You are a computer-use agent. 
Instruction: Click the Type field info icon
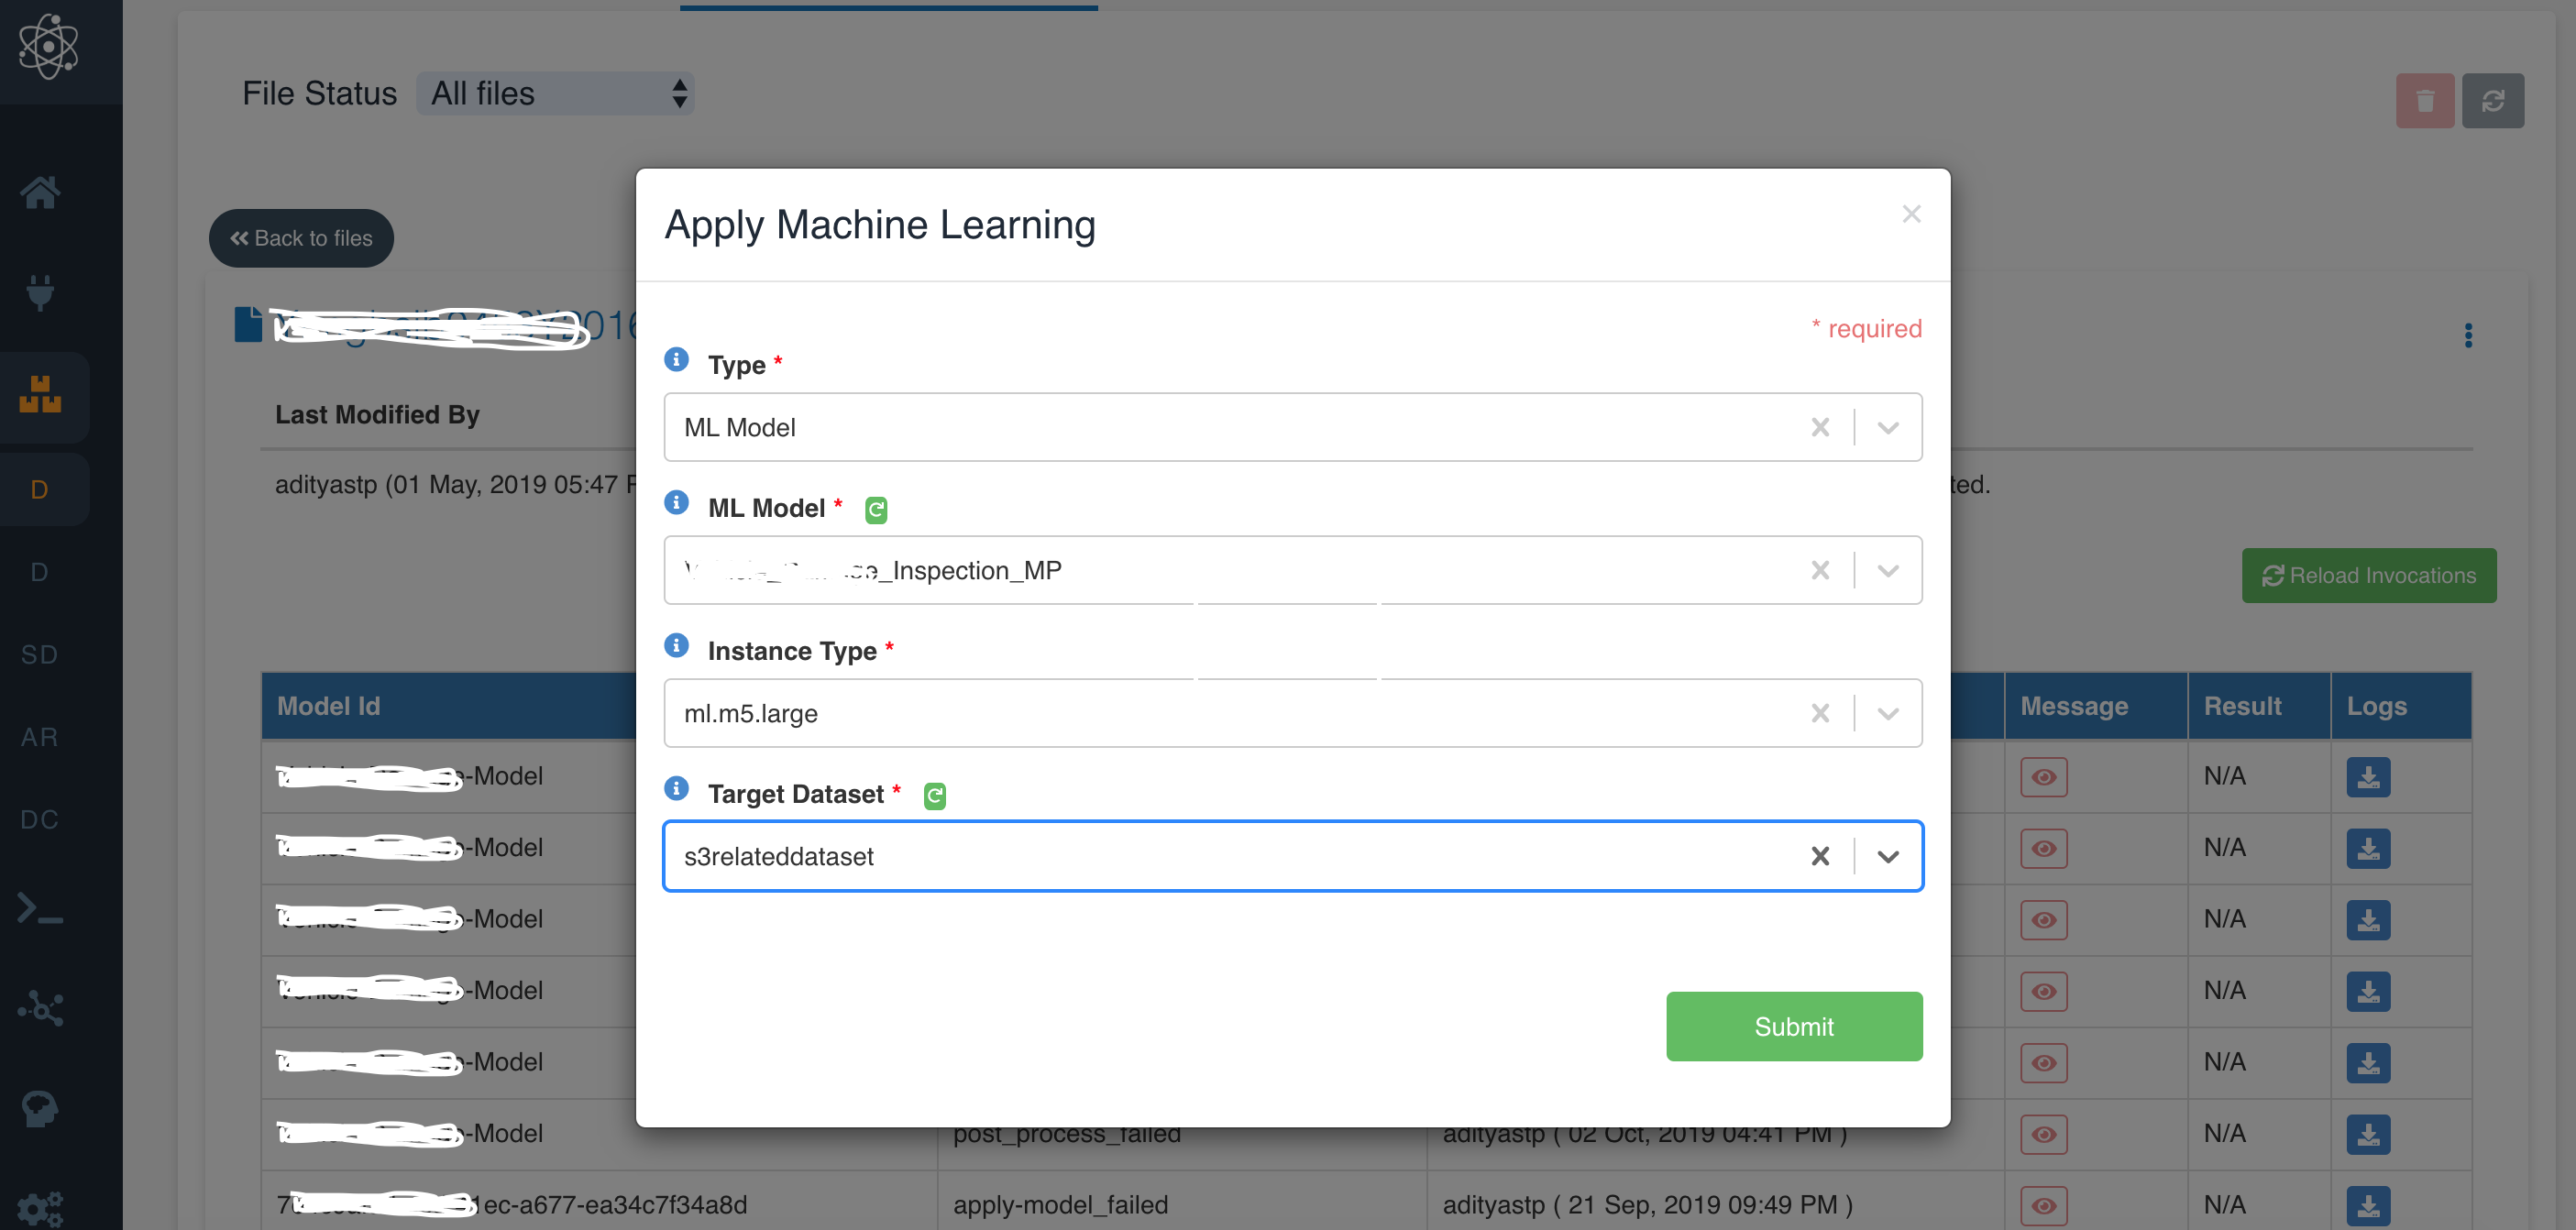coord(676,360)
